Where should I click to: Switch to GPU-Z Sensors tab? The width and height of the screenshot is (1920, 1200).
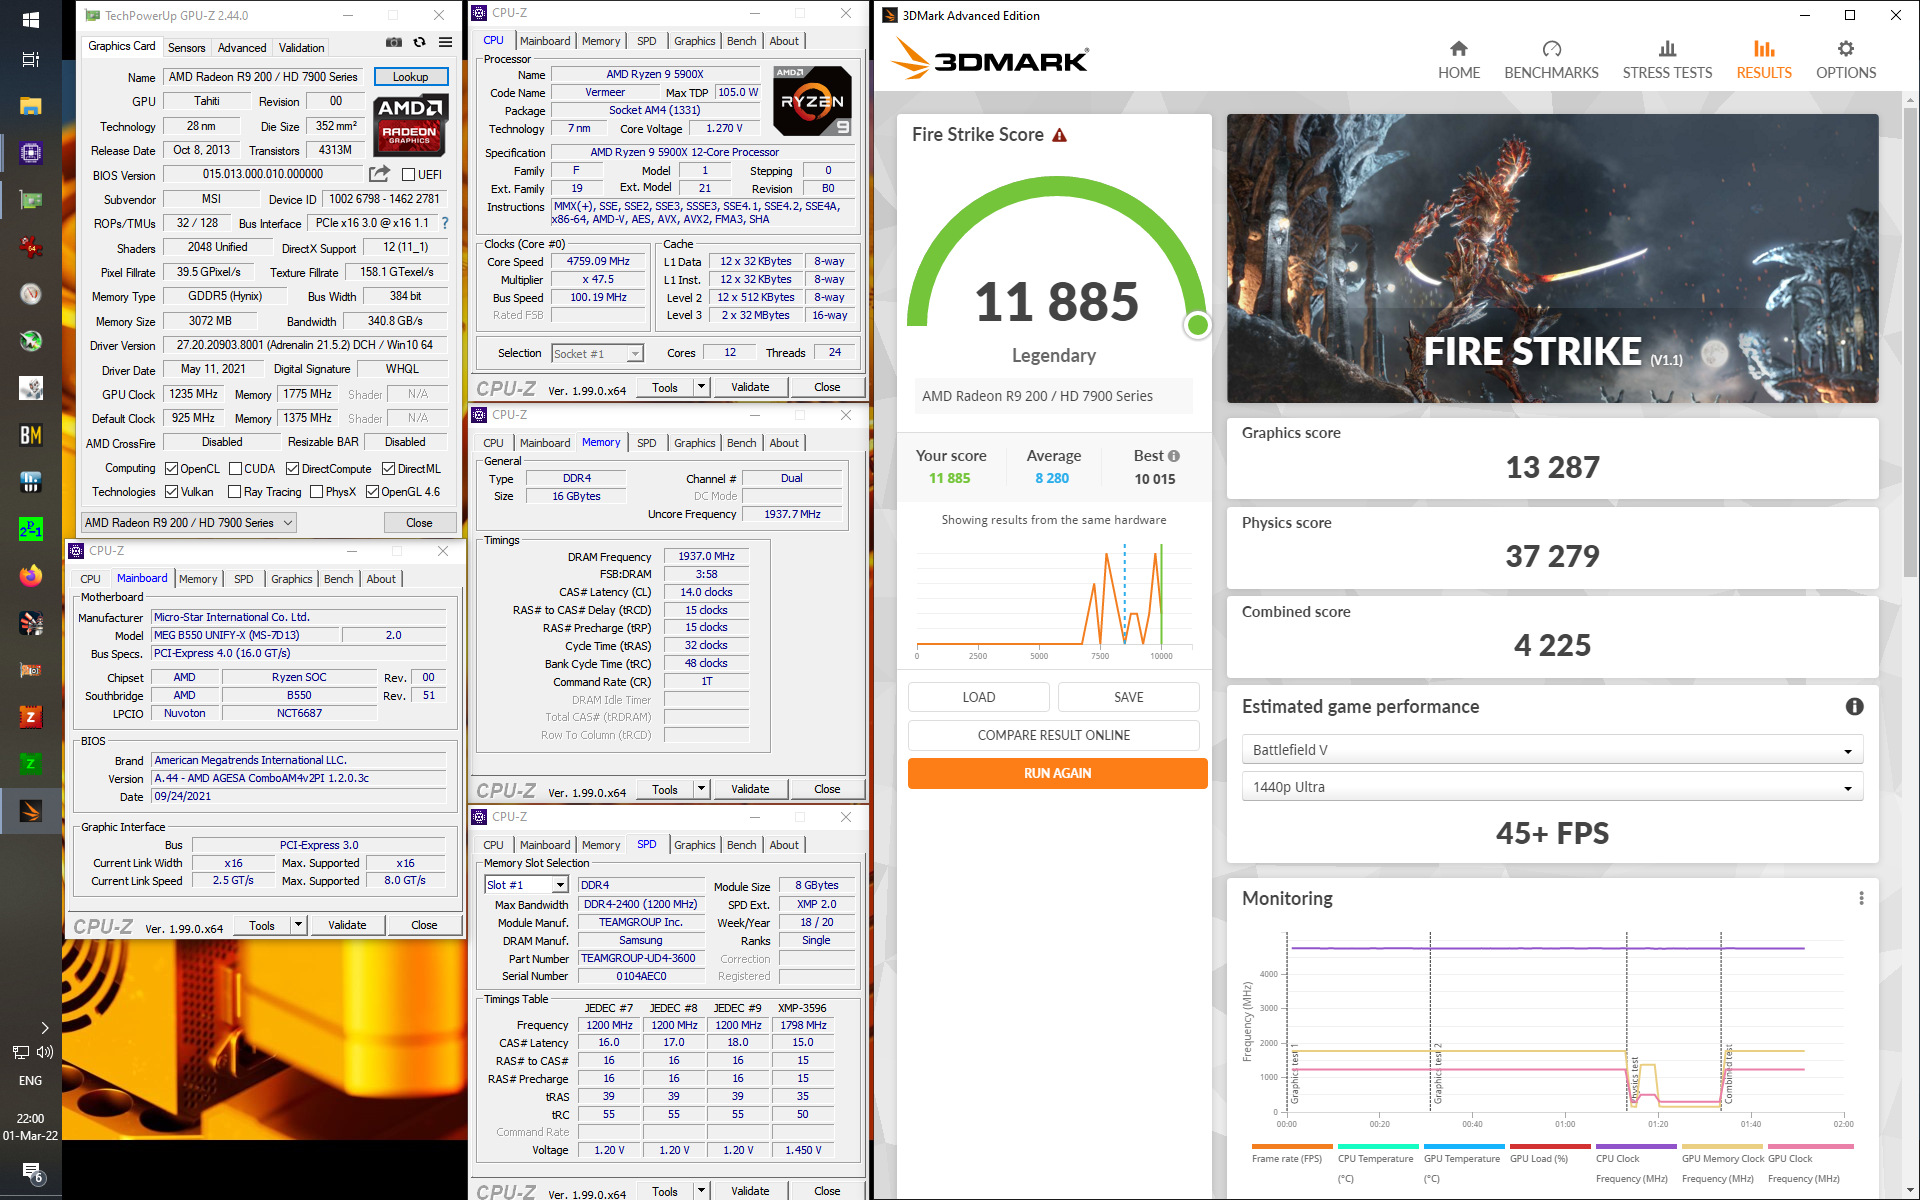(186, 48)
